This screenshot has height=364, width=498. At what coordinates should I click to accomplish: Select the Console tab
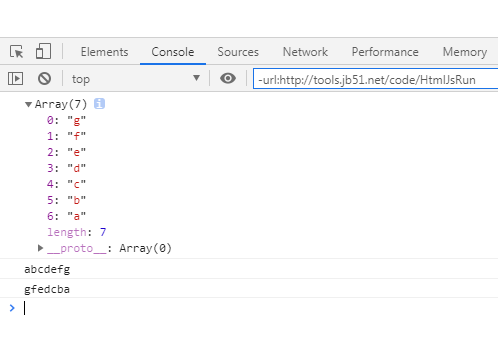pos(173,52)
